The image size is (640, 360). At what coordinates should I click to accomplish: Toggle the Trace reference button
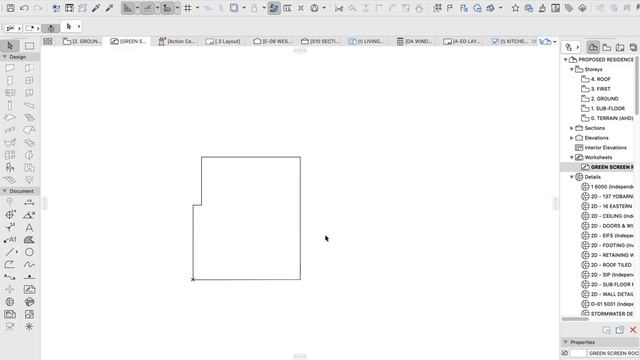click(234, 8)
